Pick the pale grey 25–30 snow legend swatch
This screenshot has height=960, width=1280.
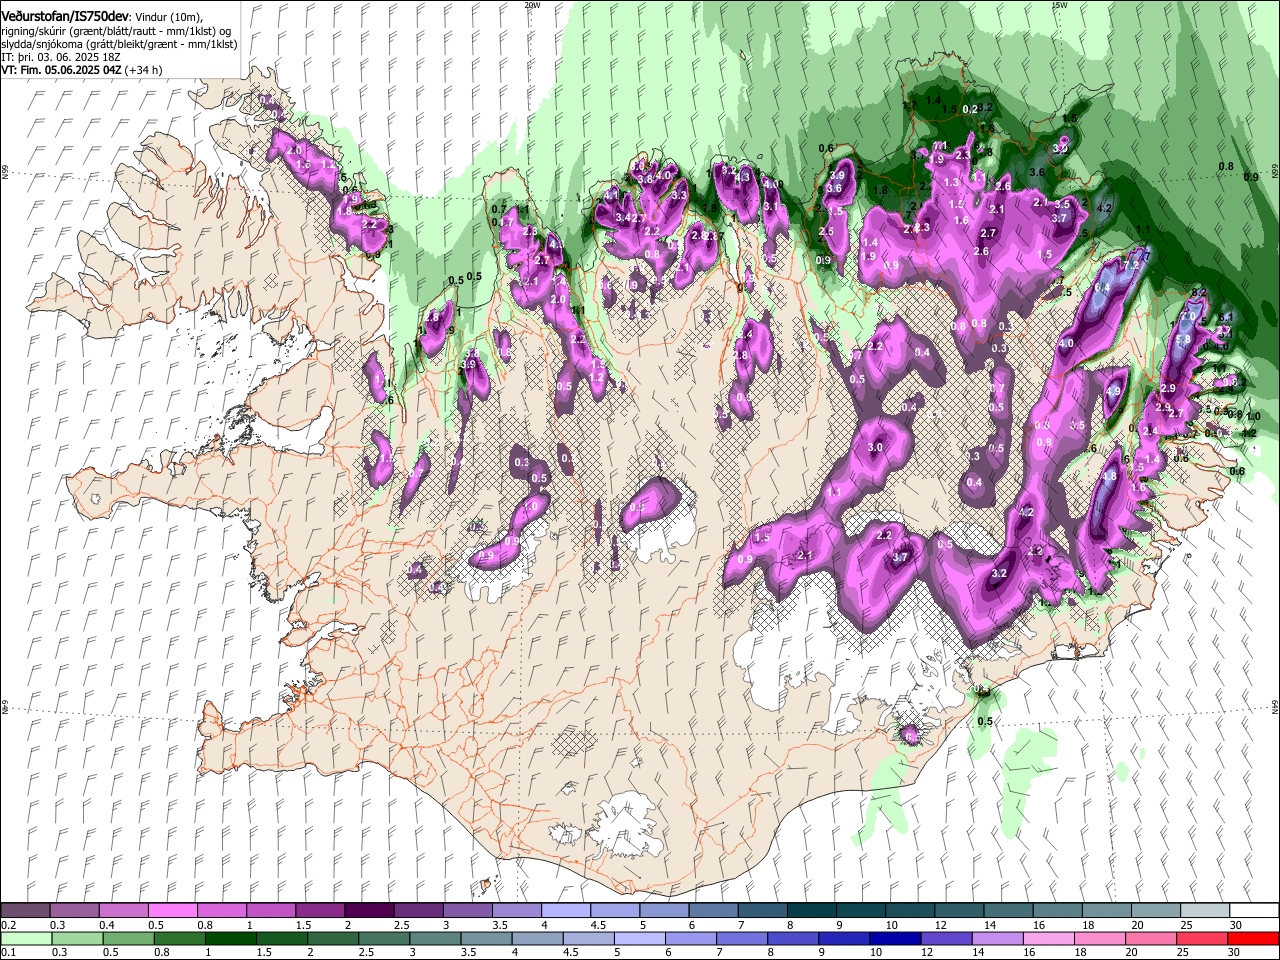[x=1203, y=911]
